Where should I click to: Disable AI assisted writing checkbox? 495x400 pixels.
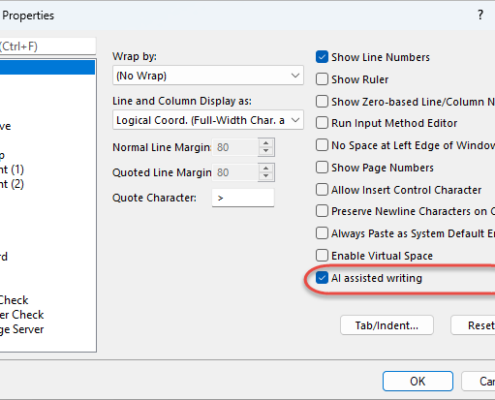click(x=322, y=278)
